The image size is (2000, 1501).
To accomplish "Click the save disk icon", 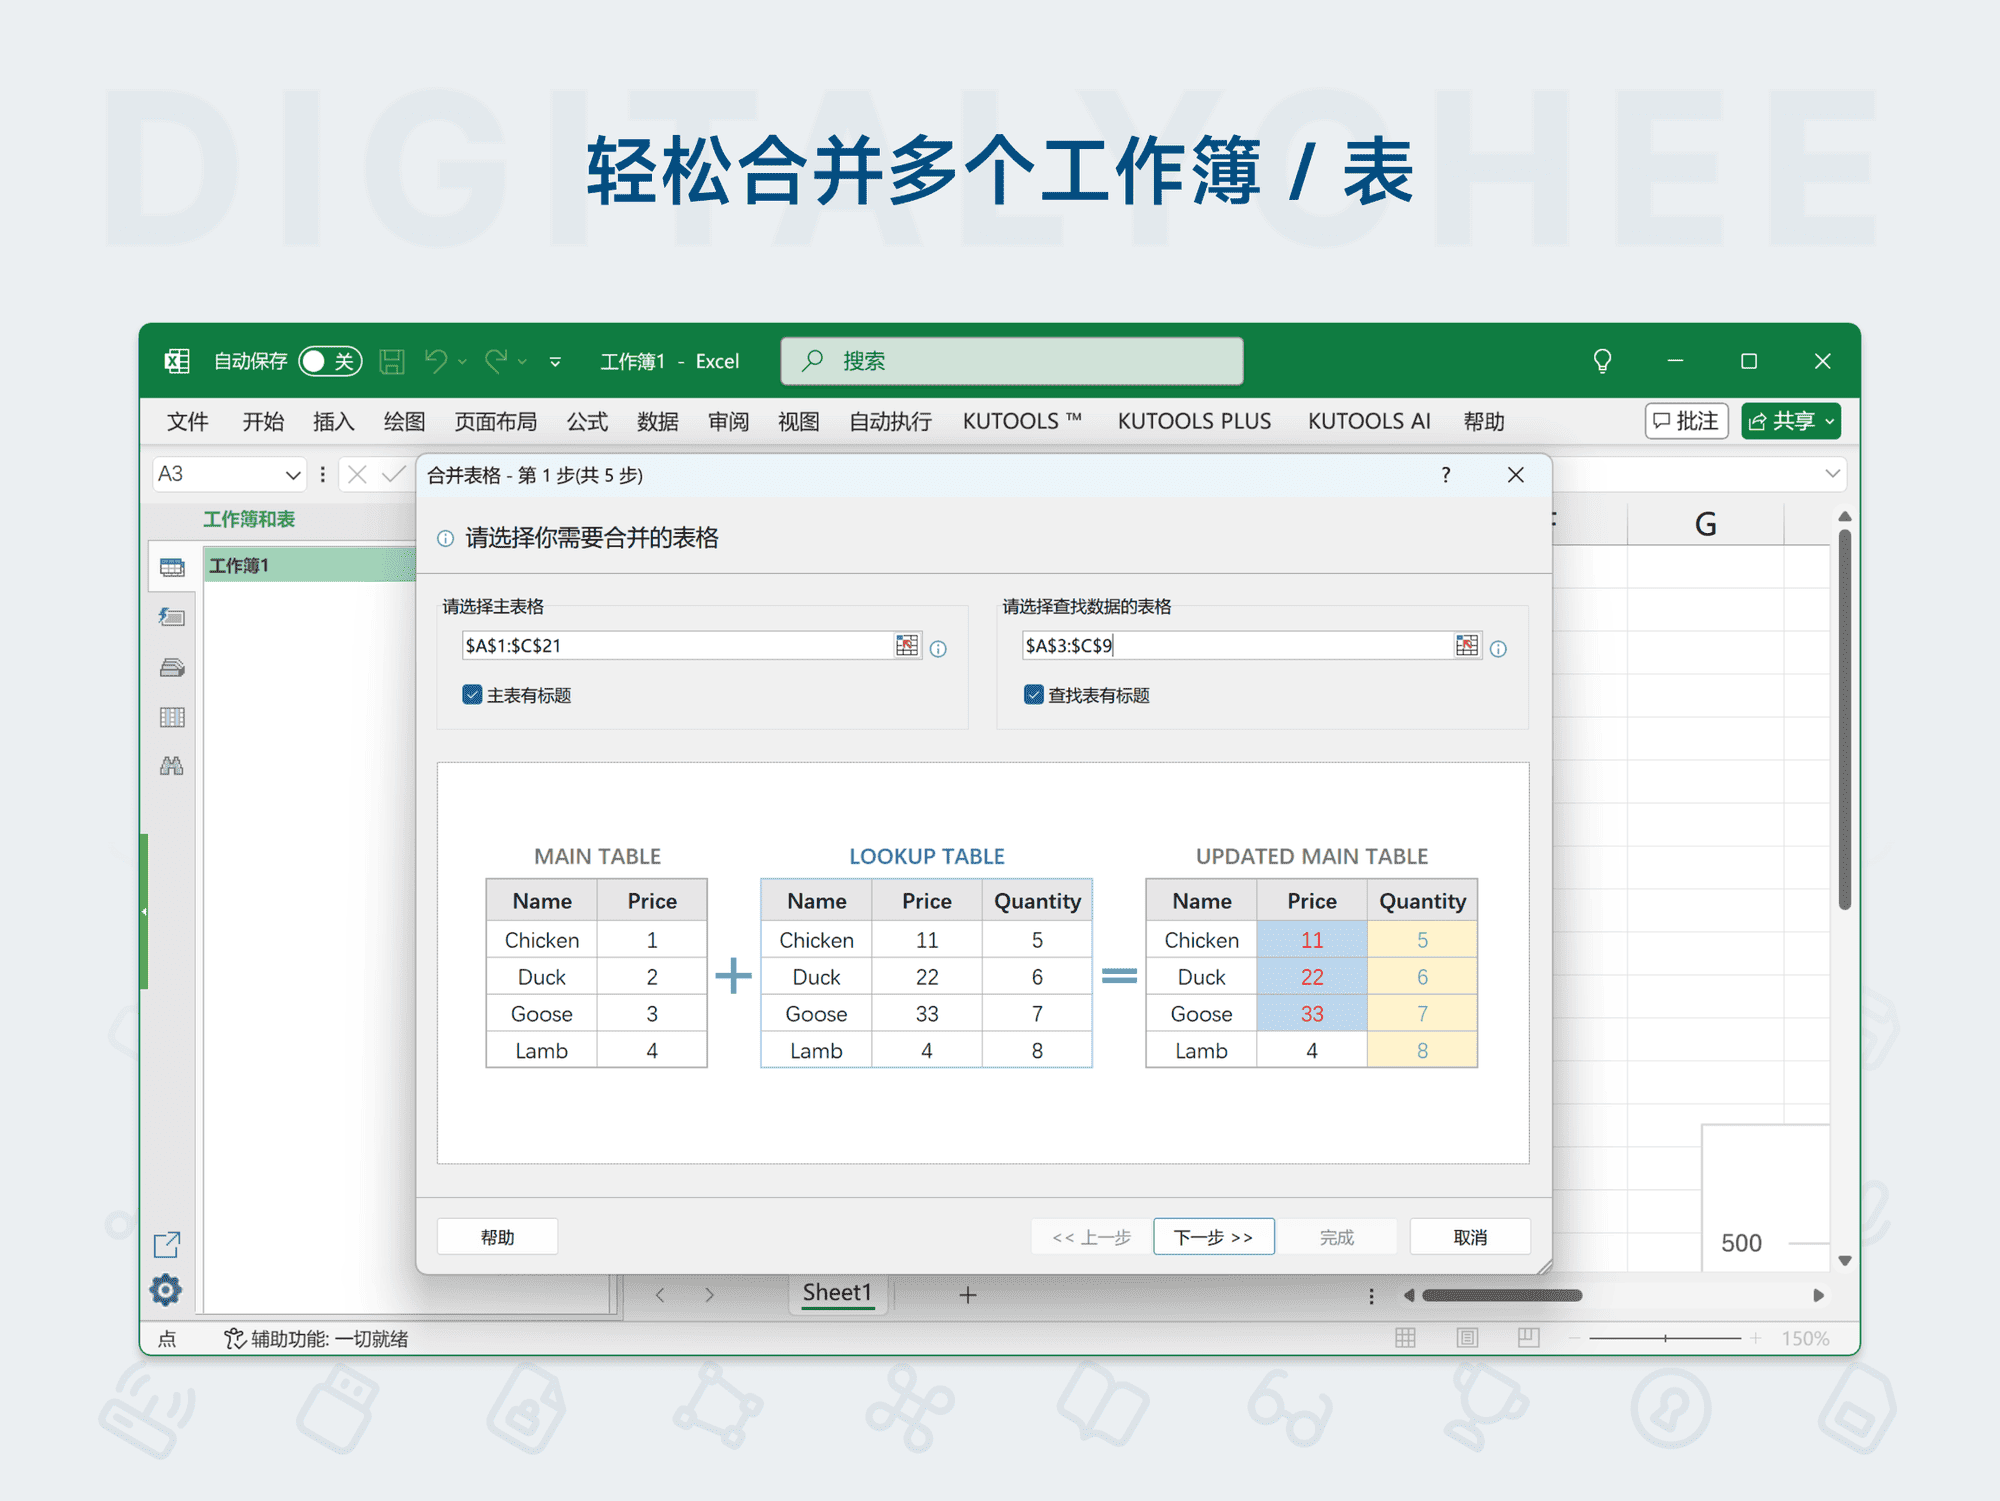I will coord(392,361).
